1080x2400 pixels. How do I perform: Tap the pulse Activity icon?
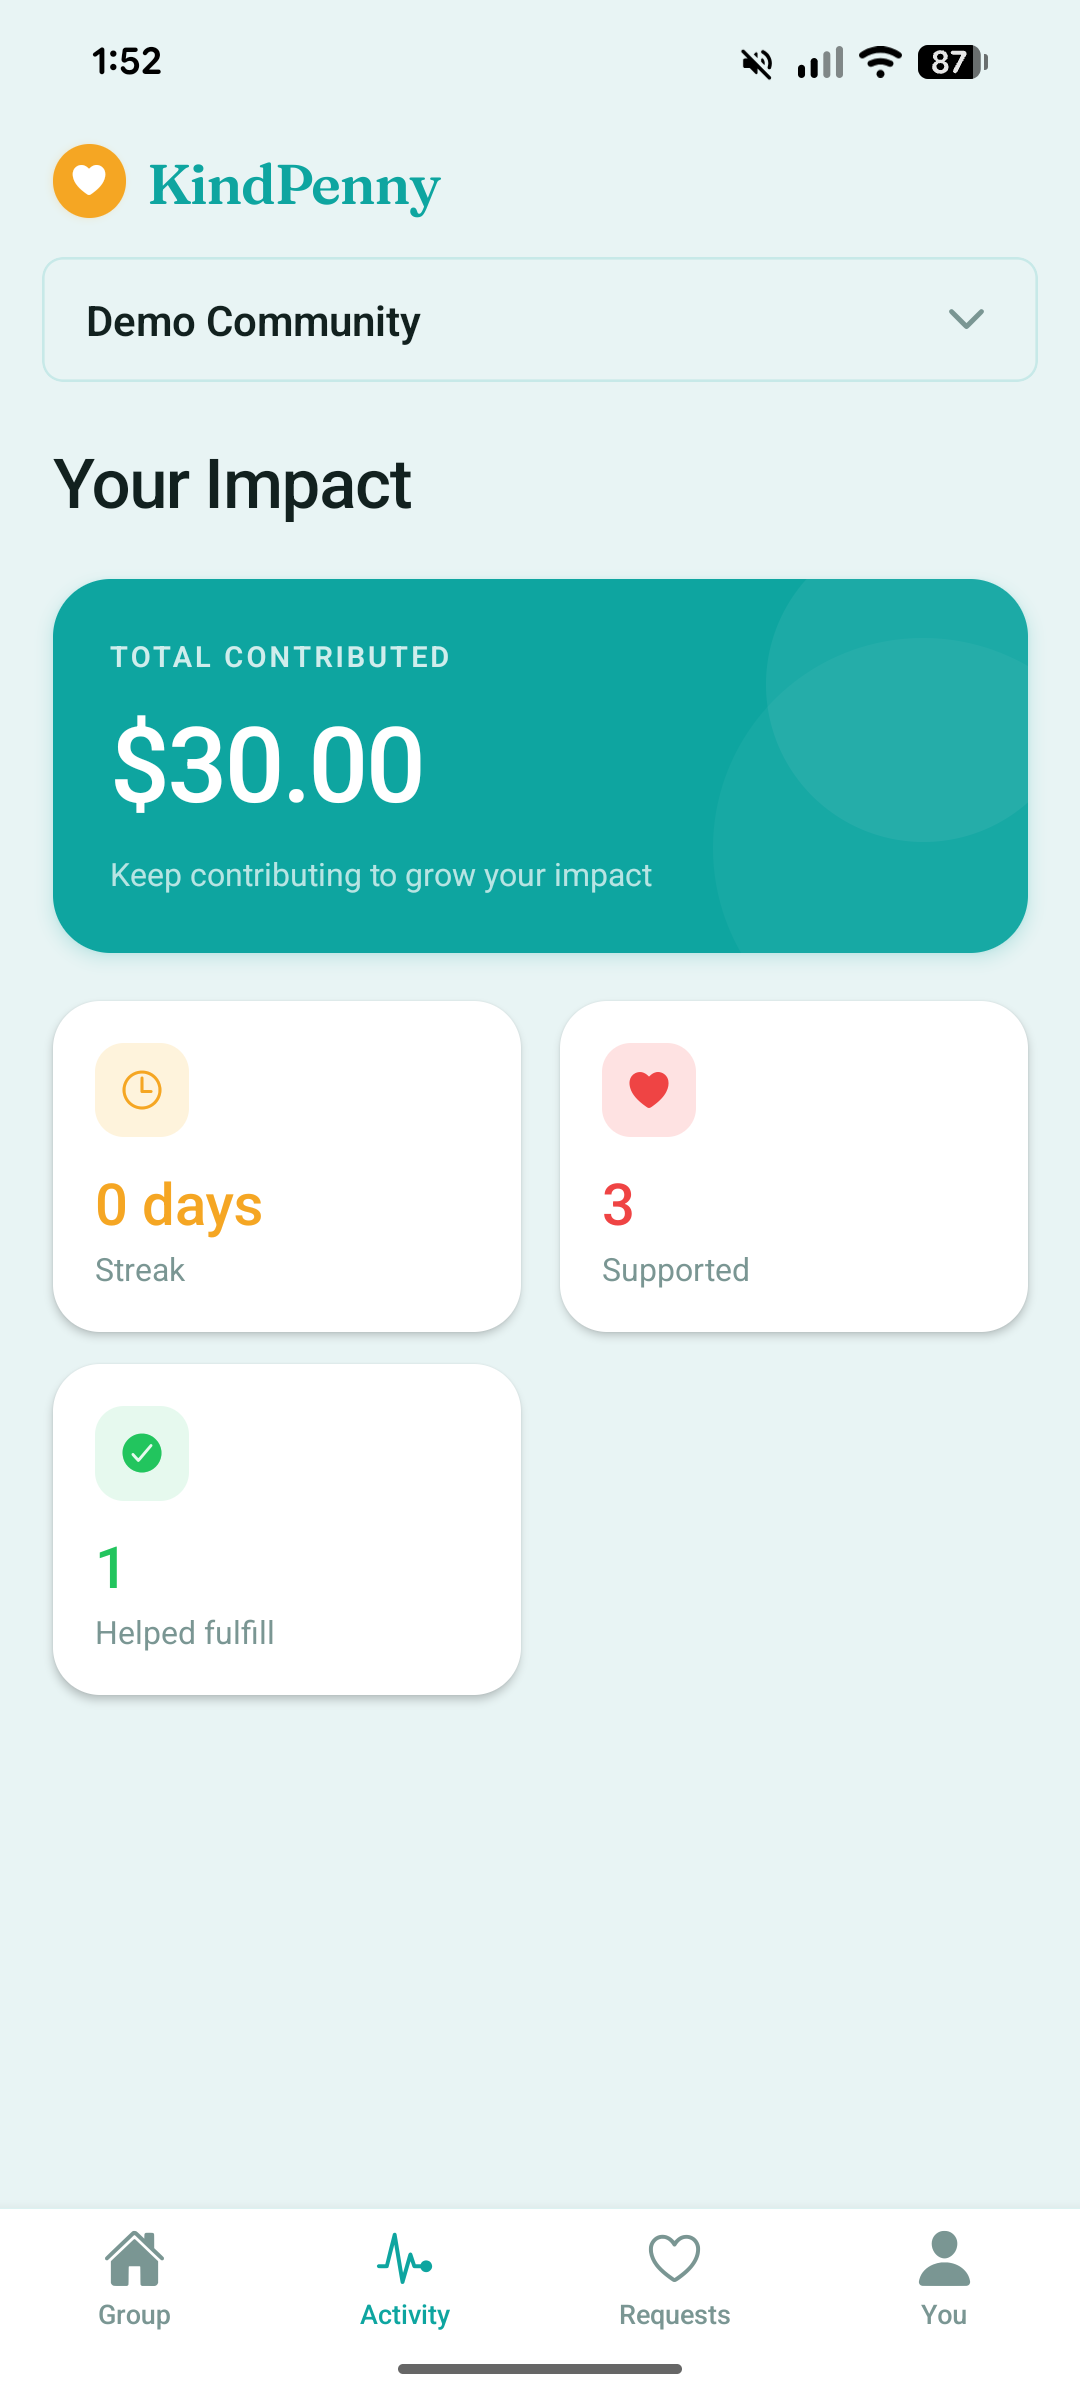[x=405, y=2258]
